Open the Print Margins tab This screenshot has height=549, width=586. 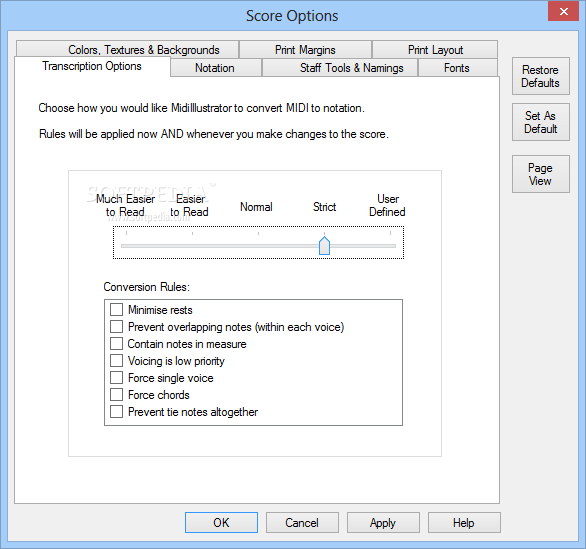(x=305, y=50)
